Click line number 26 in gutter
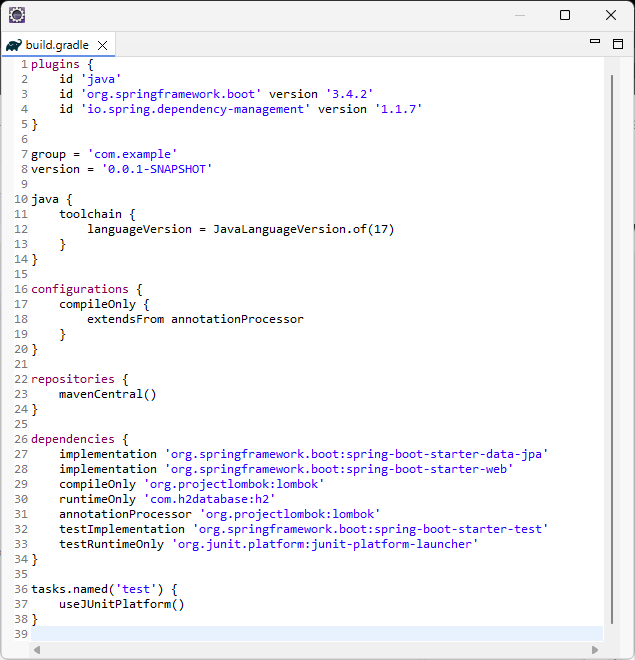635x660 pixels. click(x=21, y=439)
